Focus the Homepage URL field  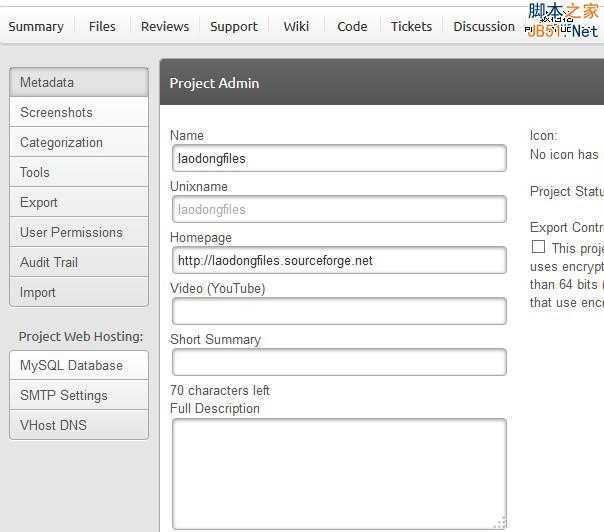(339, 260)
